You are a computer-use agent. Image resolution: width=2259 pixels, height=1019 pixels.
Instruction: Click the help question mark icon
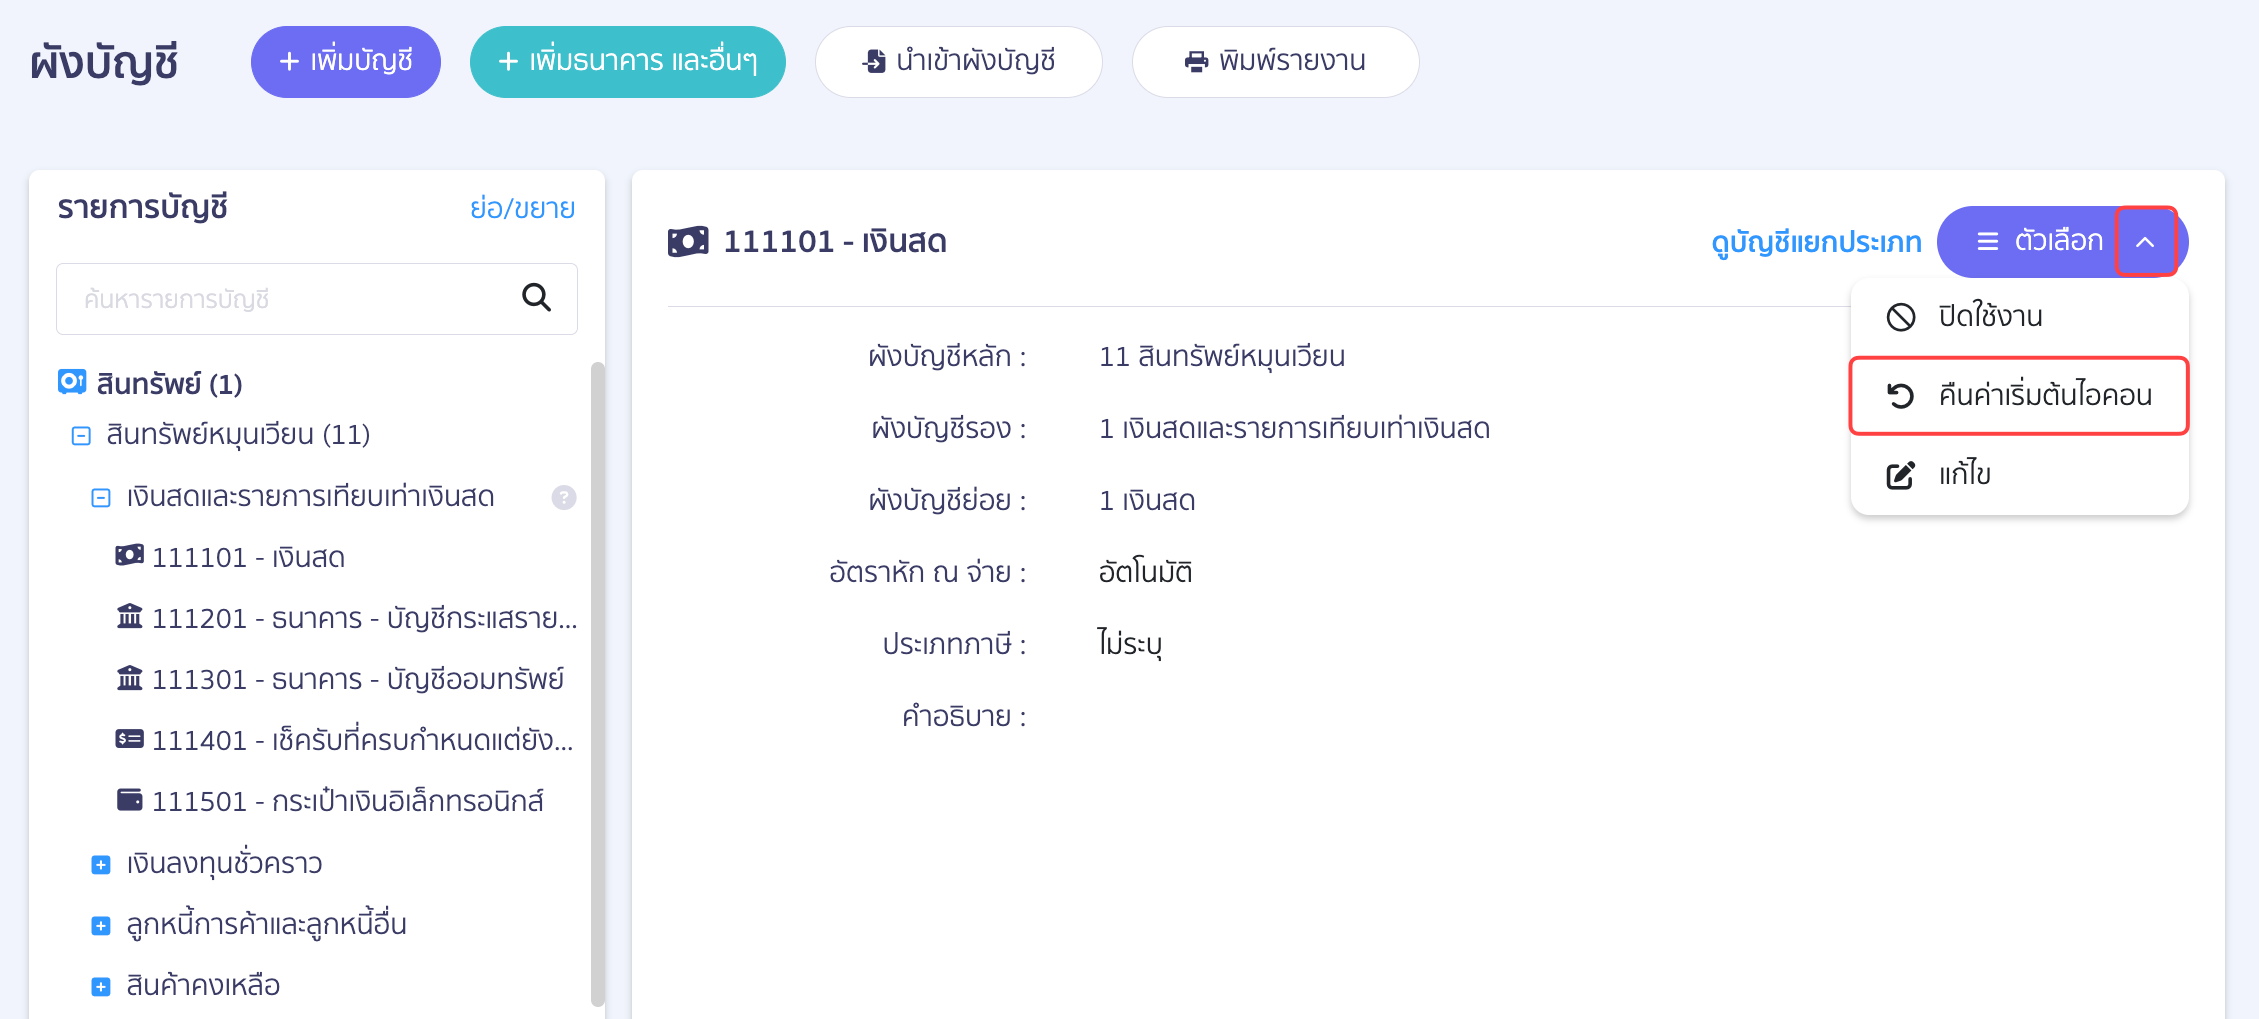564,497
